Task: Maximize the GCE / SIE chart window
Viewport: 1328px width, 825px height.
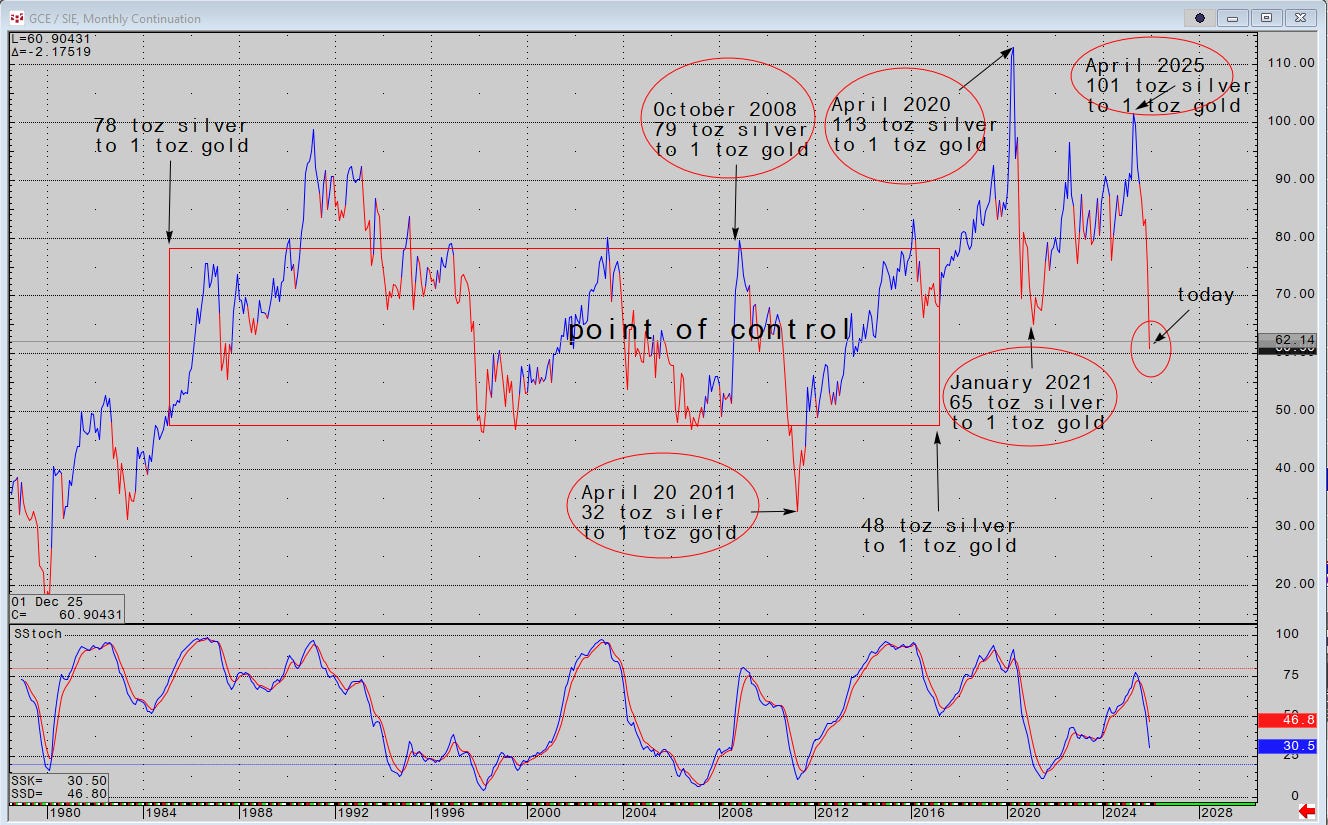Action: point(1267,18)
